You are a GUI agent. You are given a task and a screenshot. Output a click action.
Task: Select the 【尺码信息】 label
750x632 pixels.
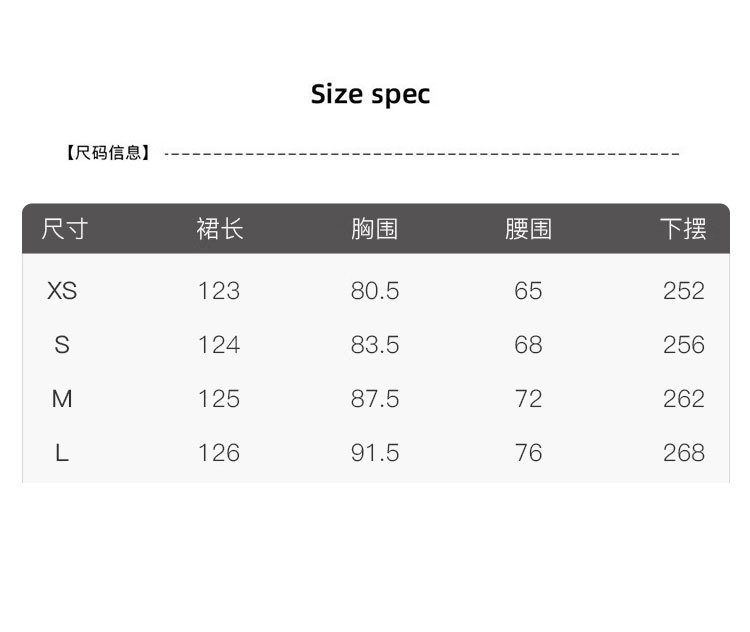(108, 153)
